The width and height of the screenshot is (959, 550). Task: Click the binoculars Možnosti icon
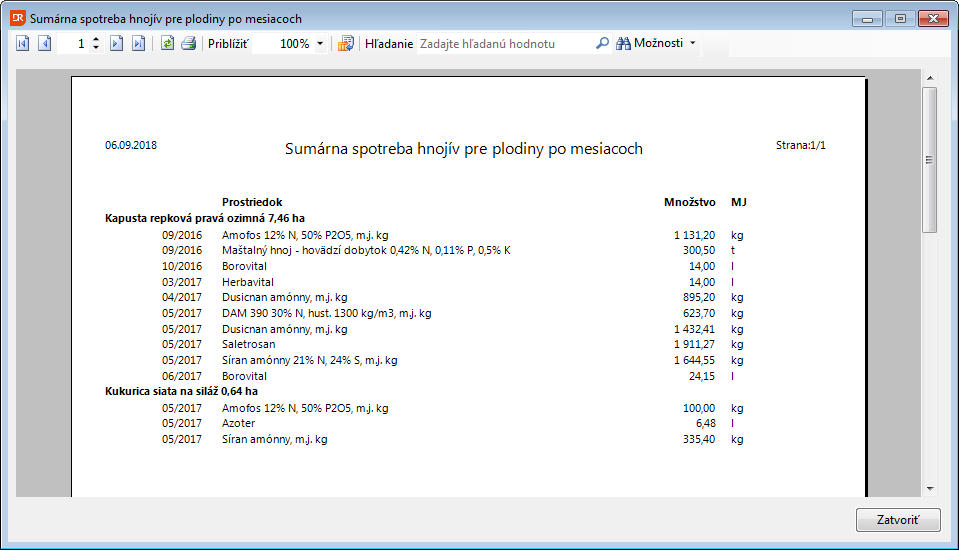coord(623,43)
